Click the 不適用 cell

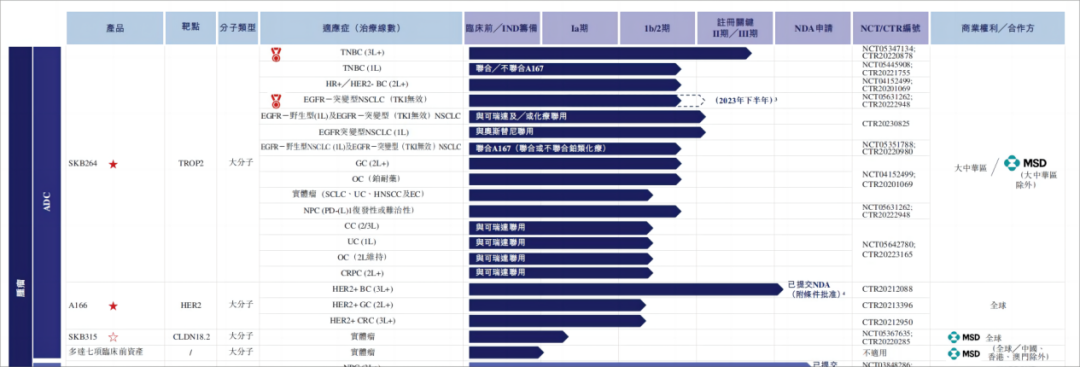875,353
